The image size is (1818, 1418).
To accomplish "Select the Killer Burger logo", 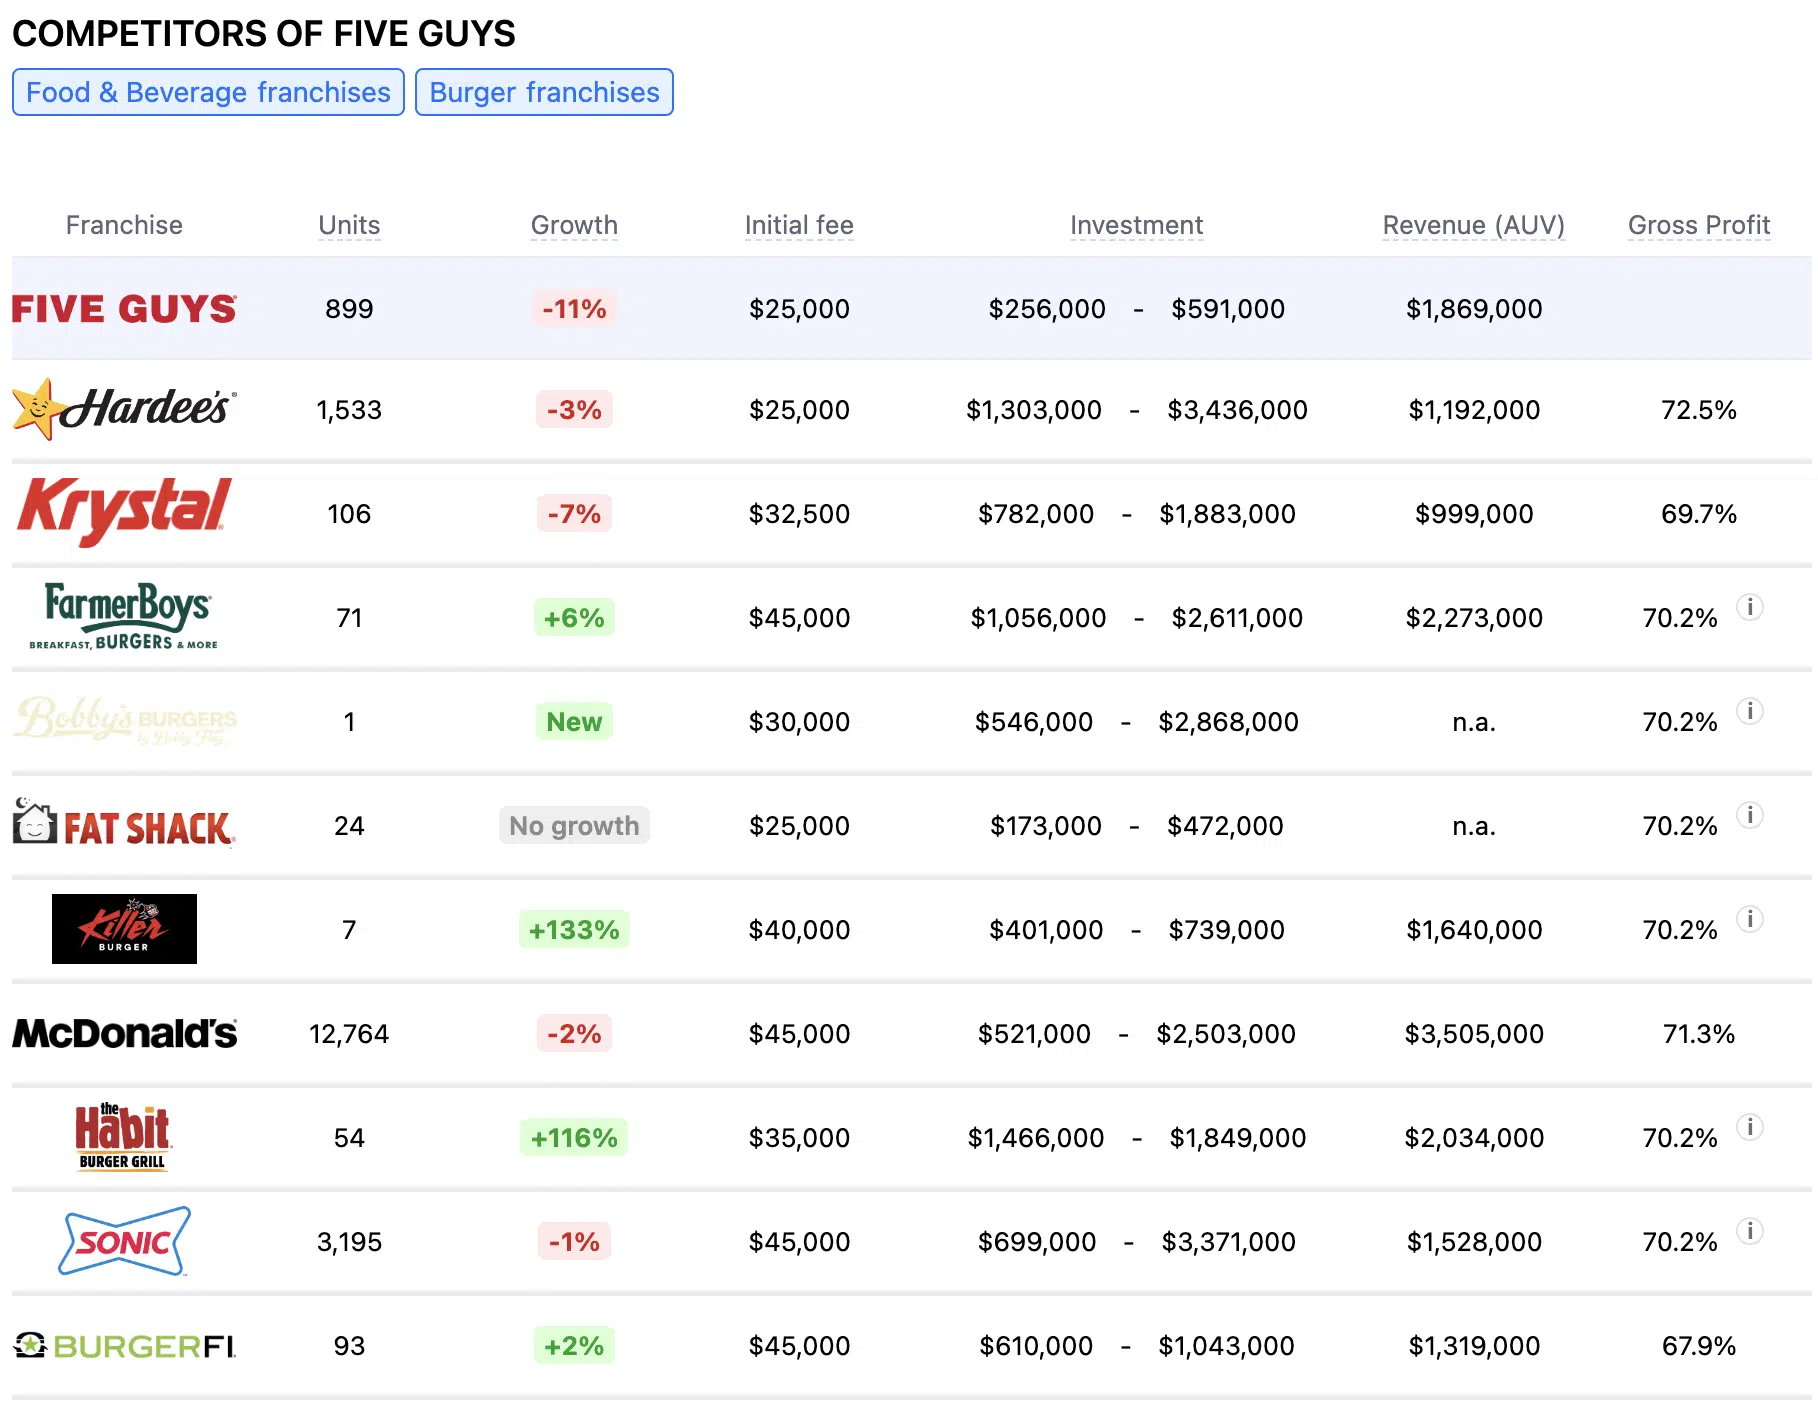I will pyautogui.click(x=123, y=928).
